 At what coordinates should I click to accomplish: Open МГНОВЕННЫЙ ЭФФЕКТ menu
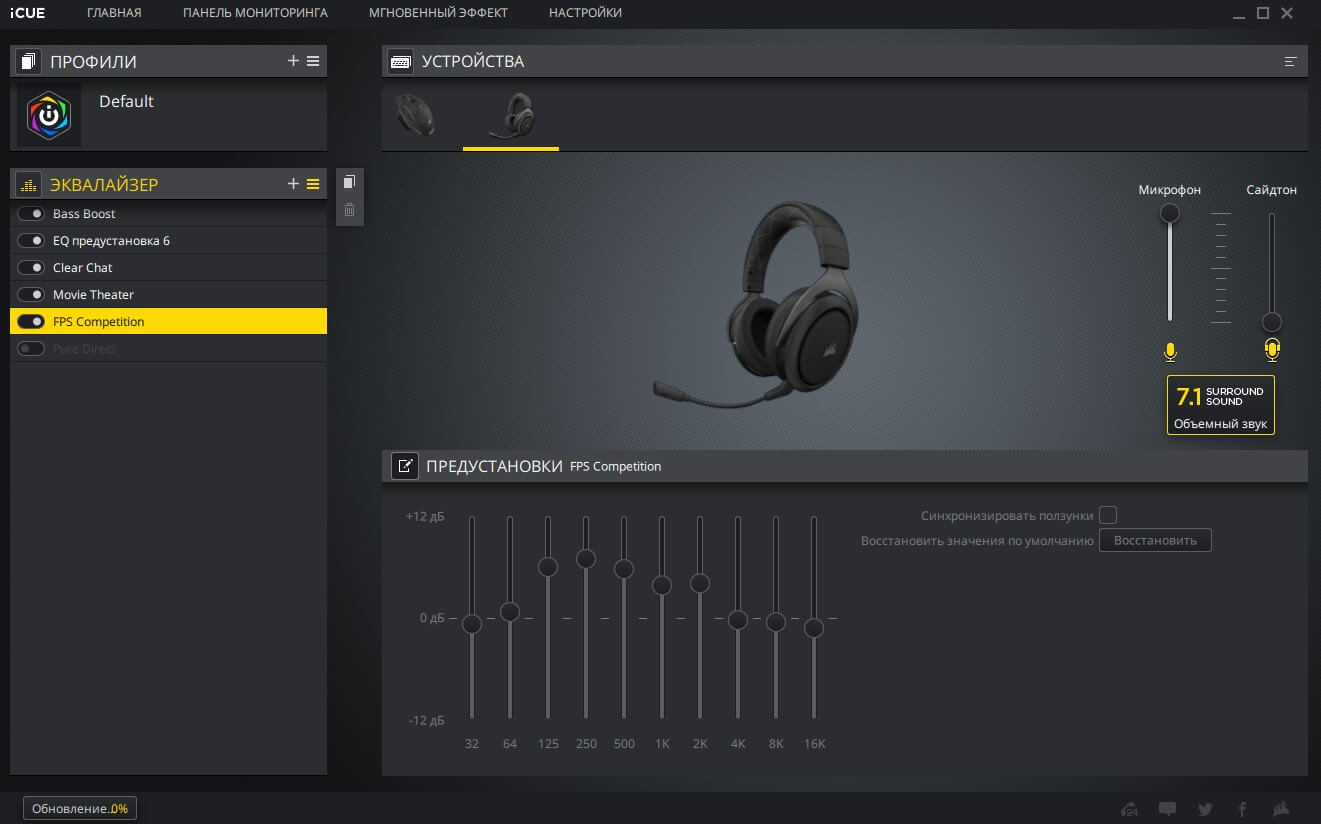(438, 13)
